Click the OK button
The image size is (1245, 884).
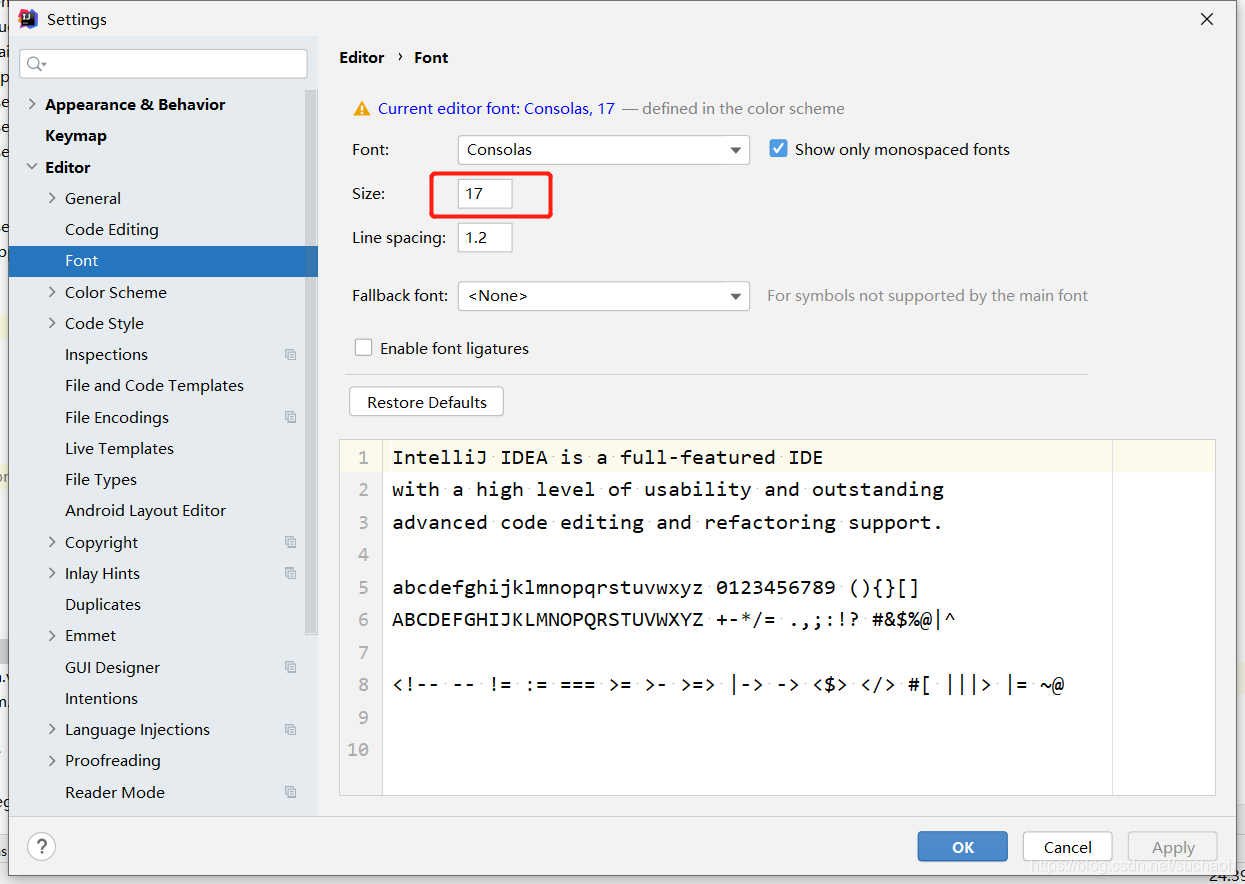click(963, 847)
